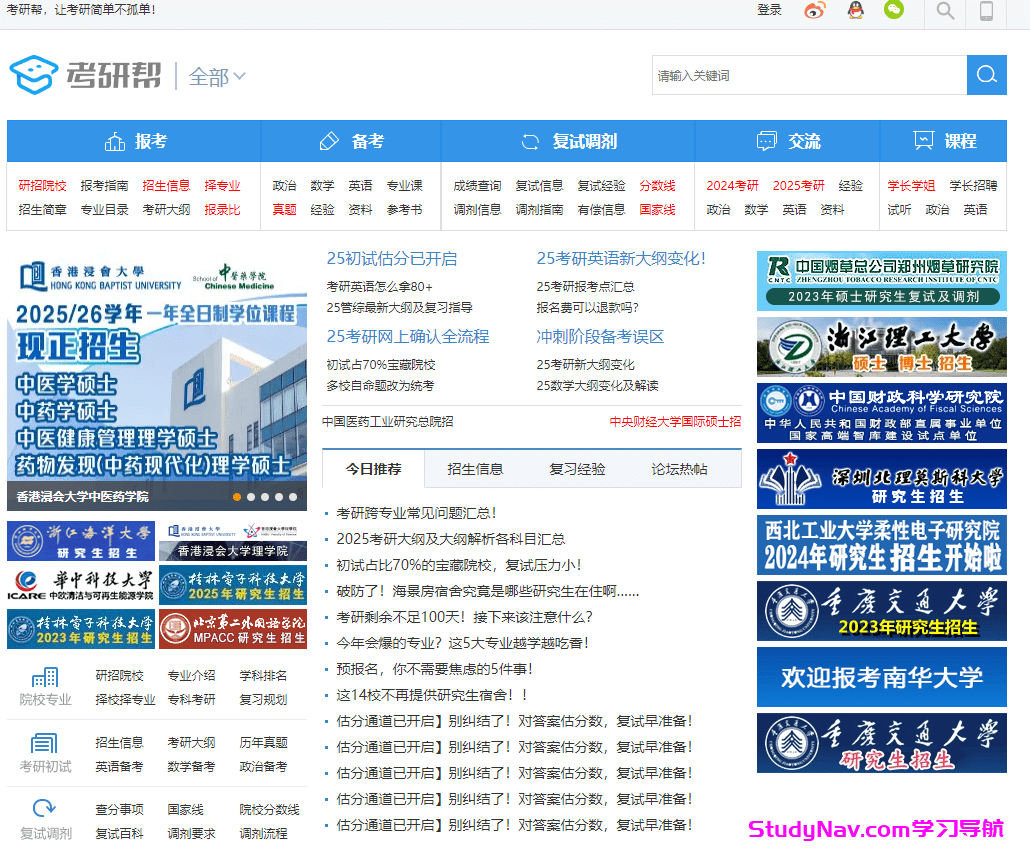This screenshot has width=1030, height=867.
Task: Click inside the keyword search input field
Action: click(x=808, y=75)
